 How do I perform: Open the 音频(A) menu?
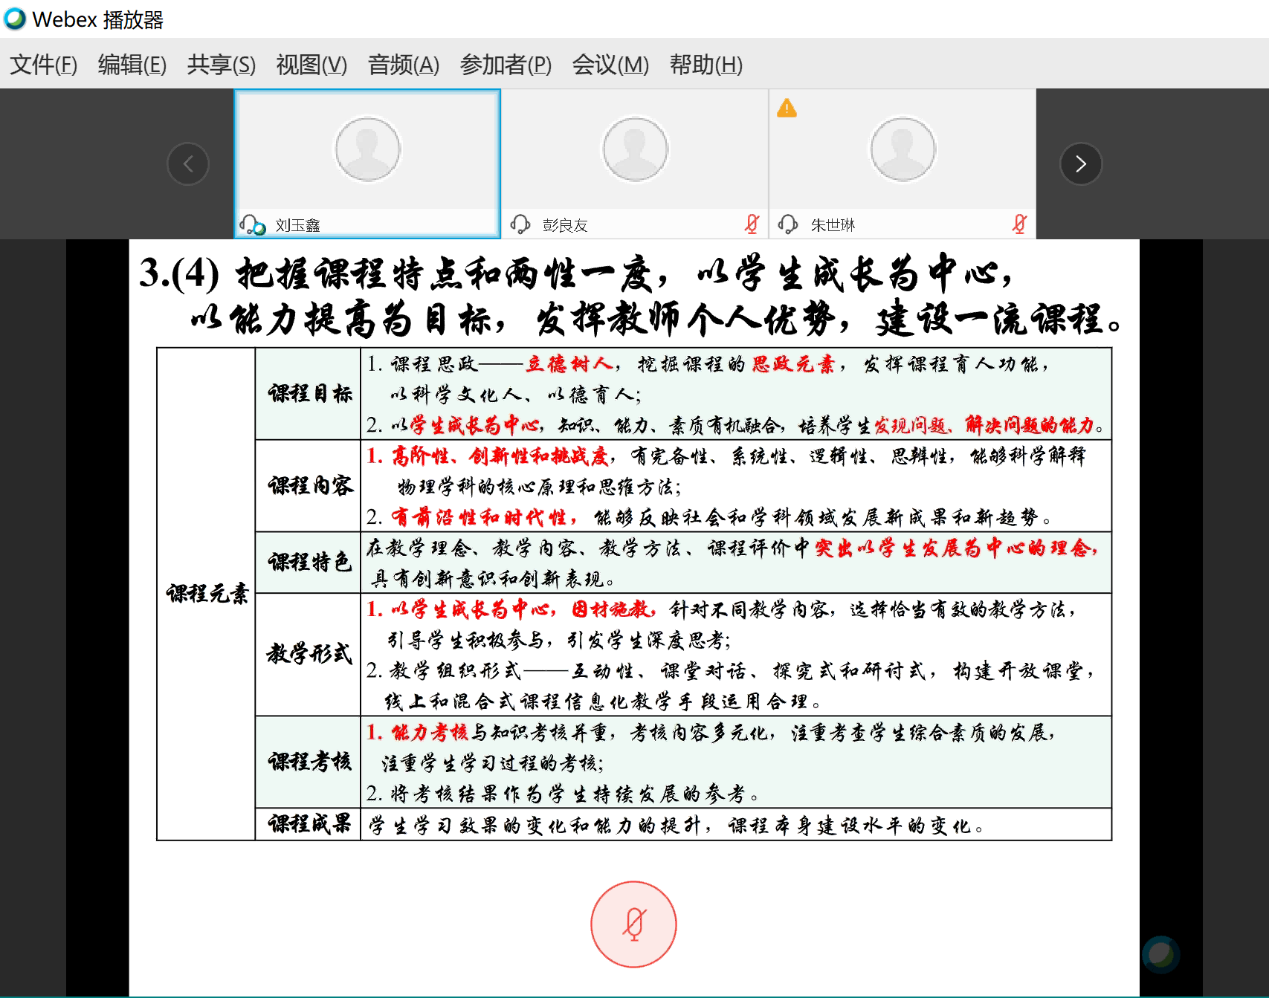click(403, 65)
